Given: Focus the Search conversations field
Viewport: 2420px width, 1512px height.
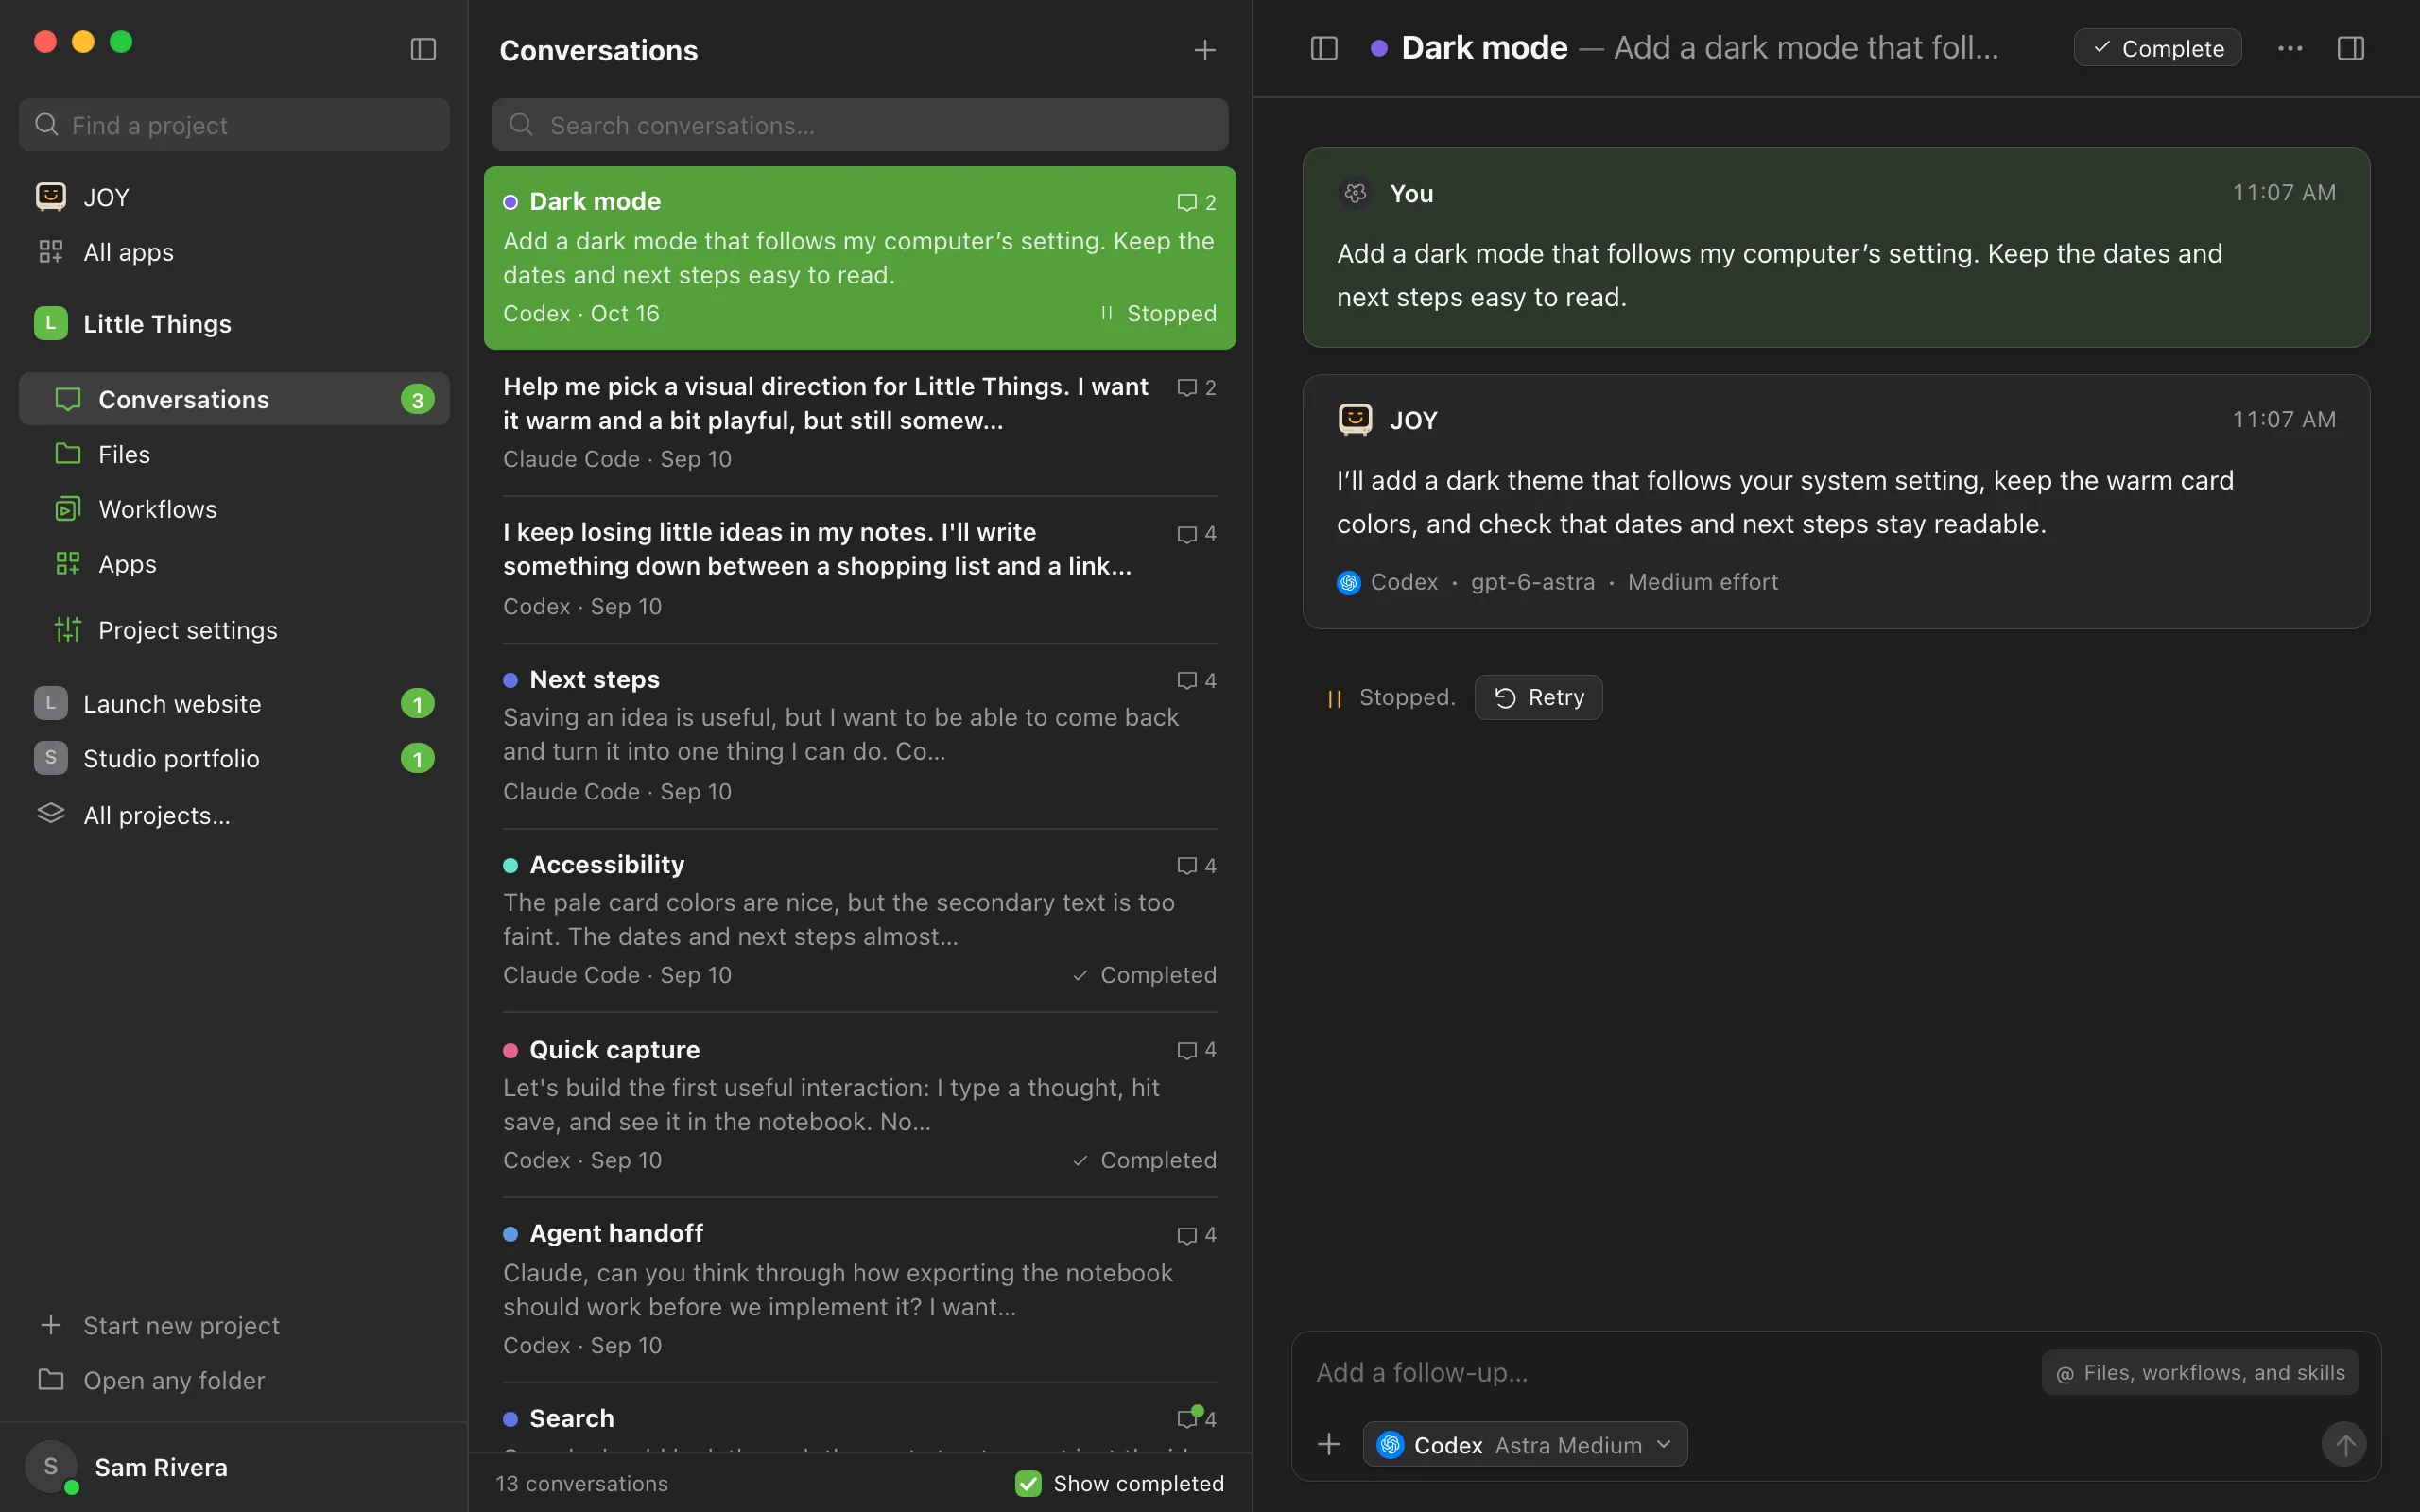Looking at the screenshot, I should (x=859, y=125).
